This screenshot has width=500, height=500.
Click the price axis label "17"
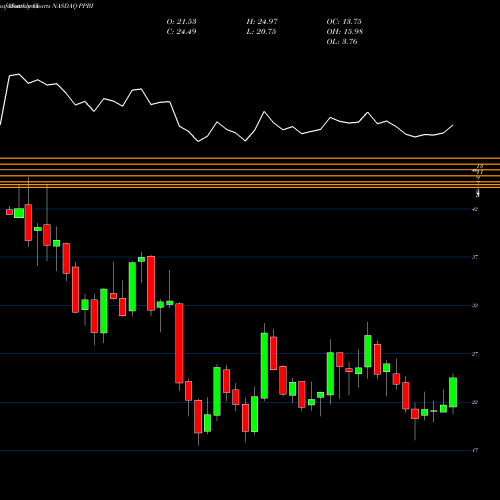(x=475, y=450)
